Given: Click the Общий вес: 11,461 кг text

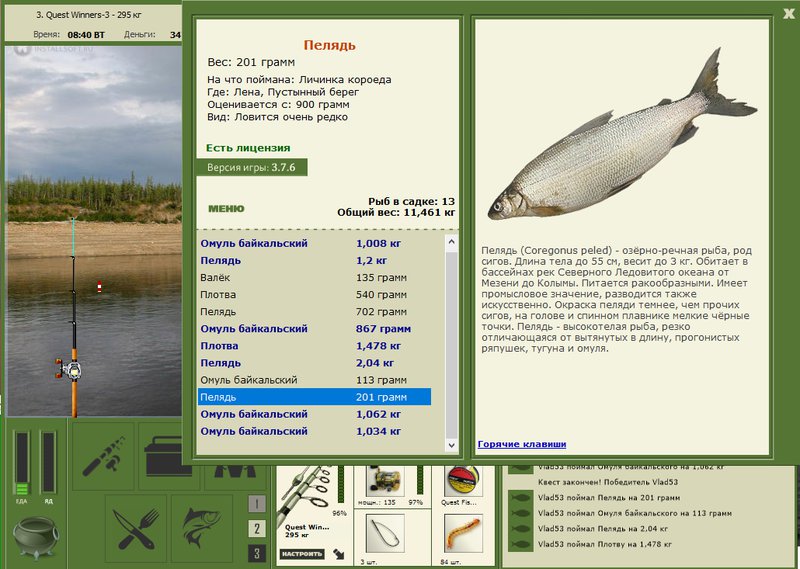Looking at the screenshot, I should tap(396, 212).
